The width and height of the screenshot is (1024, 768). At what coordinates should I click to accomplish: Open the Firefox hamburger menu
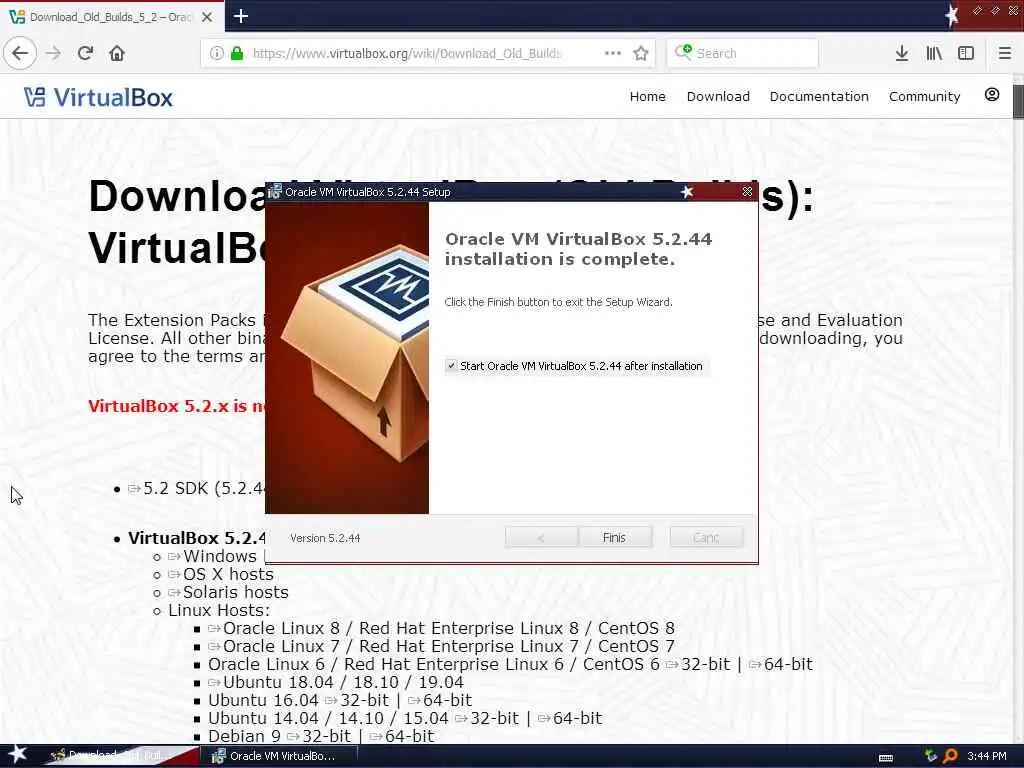1004,53
